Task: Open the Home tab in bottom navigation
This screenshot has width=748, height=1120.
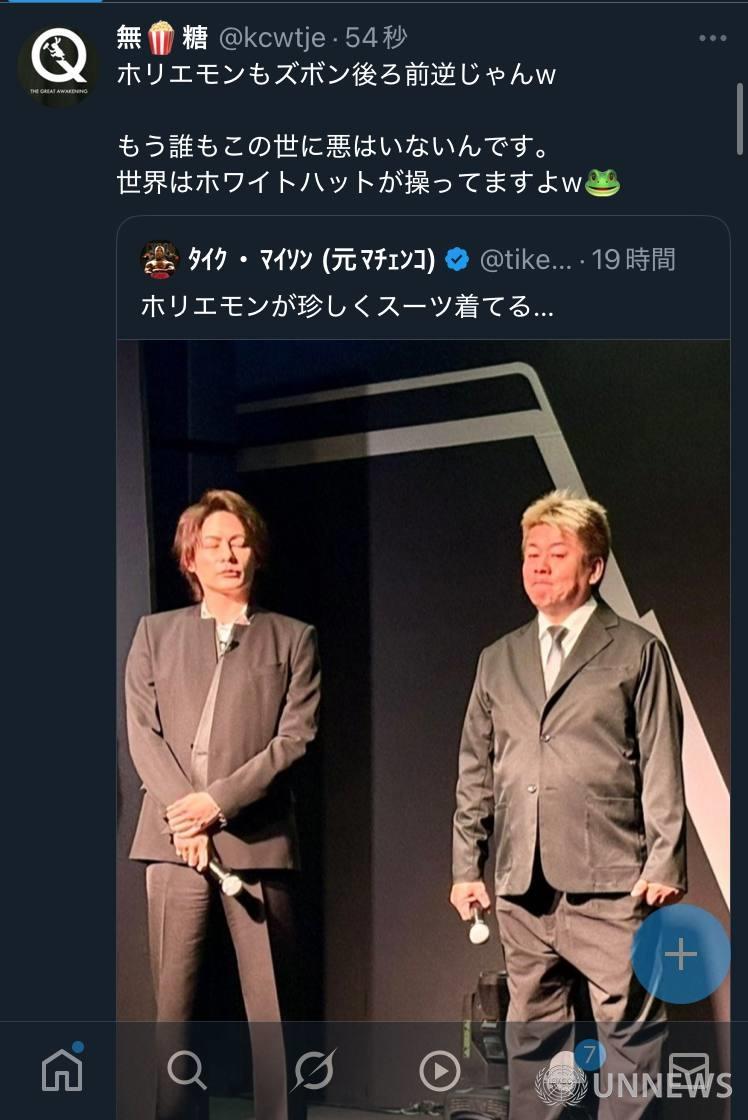Action: [62, 1070]
